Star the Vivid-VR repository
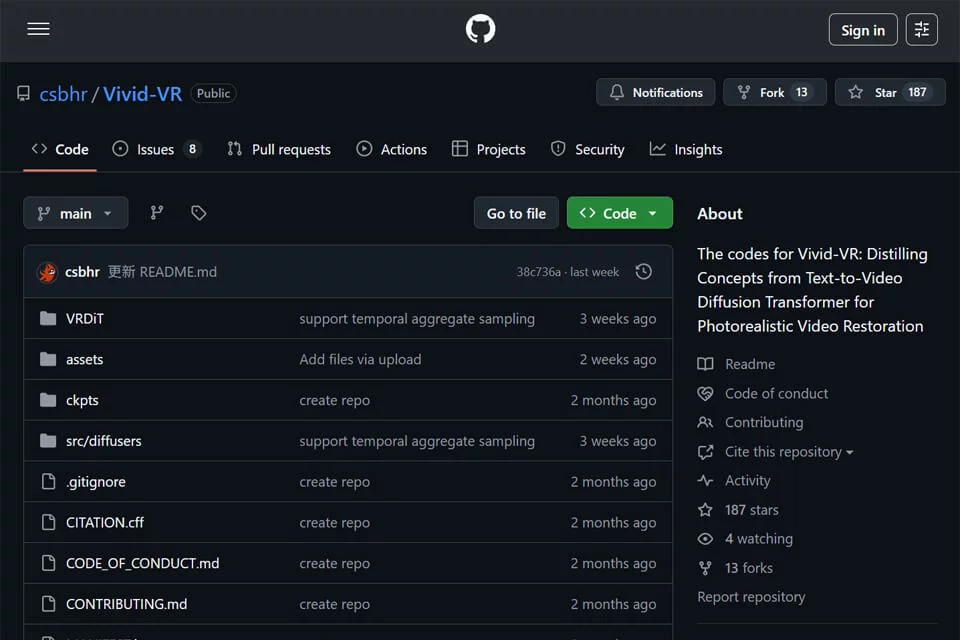Screen dimensions: 960x640 [890, 92]
